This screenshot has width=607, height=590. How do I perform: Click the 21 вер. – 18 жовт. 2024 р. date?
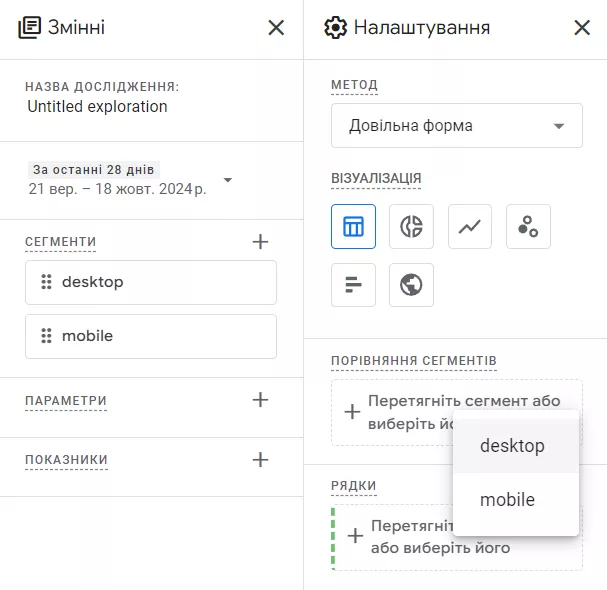pyautogui.click(x=117, y=189)
